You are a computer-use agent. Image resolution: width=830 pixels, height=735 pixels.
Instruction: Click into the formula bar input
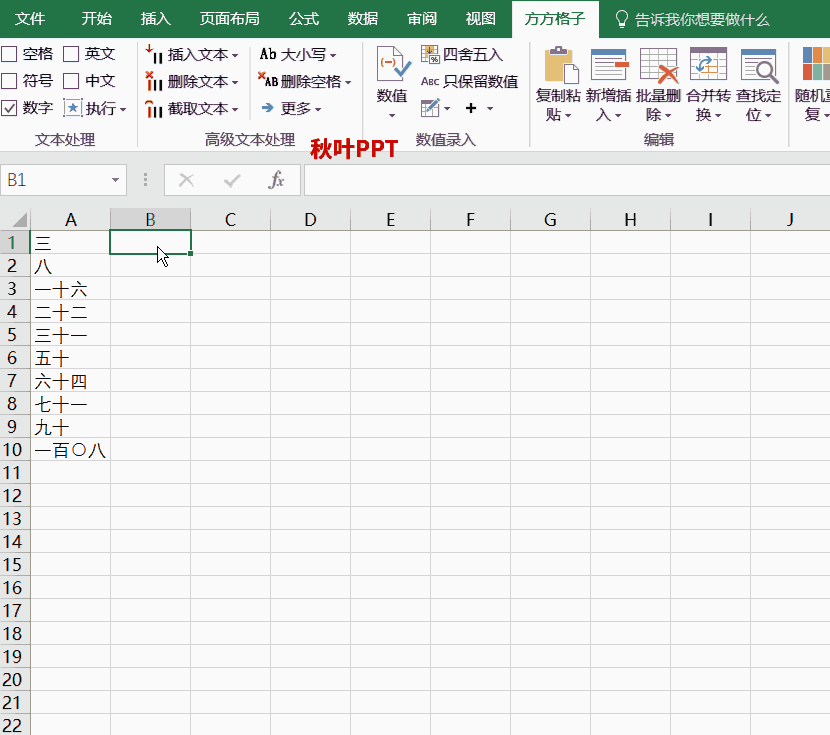coord(566,180)
